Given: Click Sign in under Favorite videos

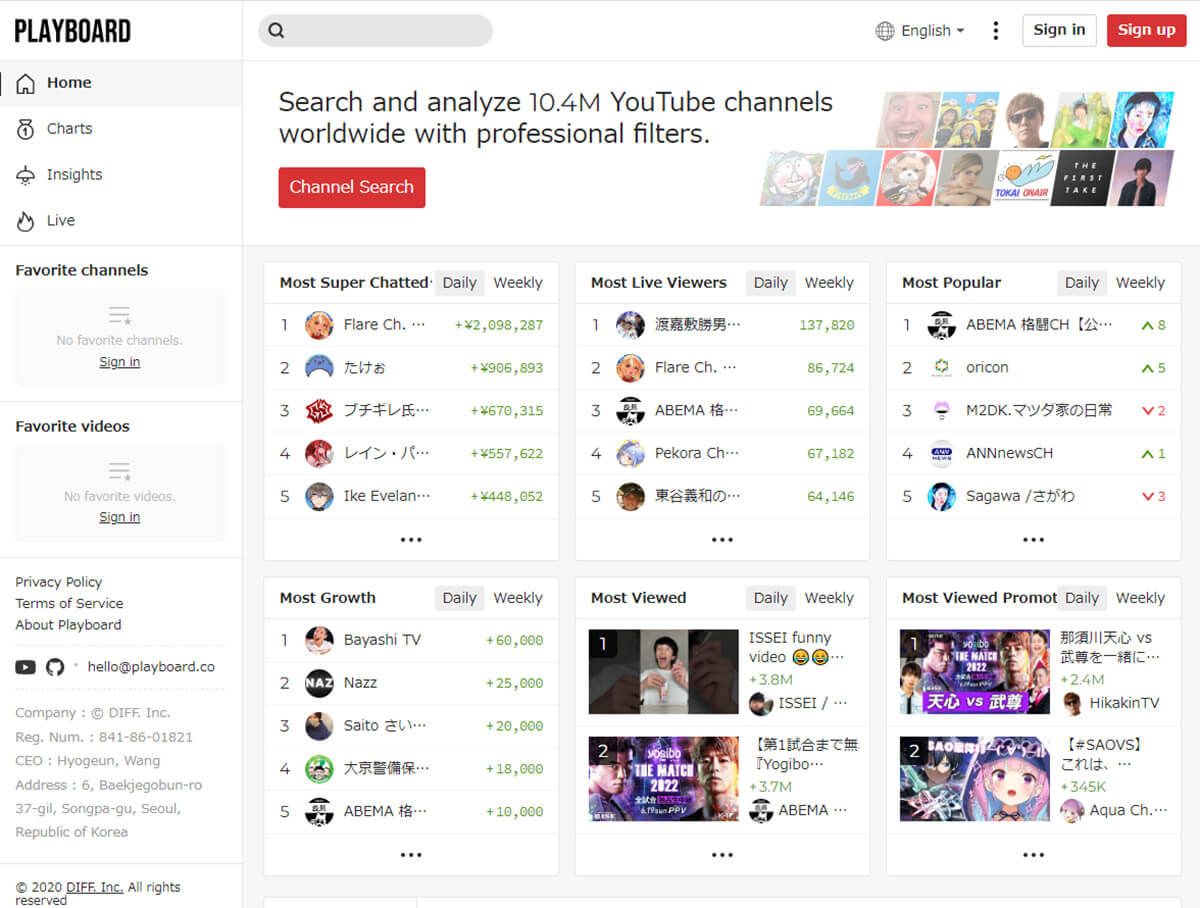Looking at the screenshot, I should coord(119,517).
